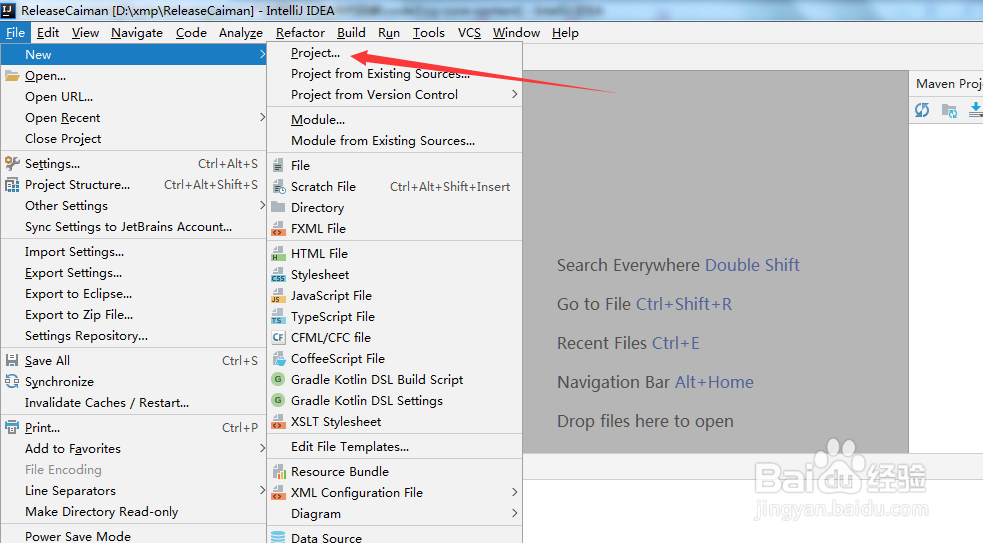Click Invalidate Caches / Restart...
Screen dimensions: 983x543
(x=134, y=403)
